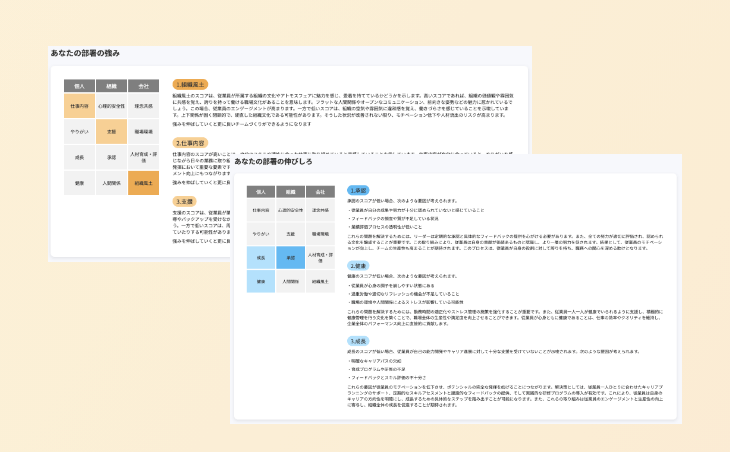Click the 人間関係 cell in the 伸びしろ grid
This screenshot has width=730, height=452.
click(291, 282)
